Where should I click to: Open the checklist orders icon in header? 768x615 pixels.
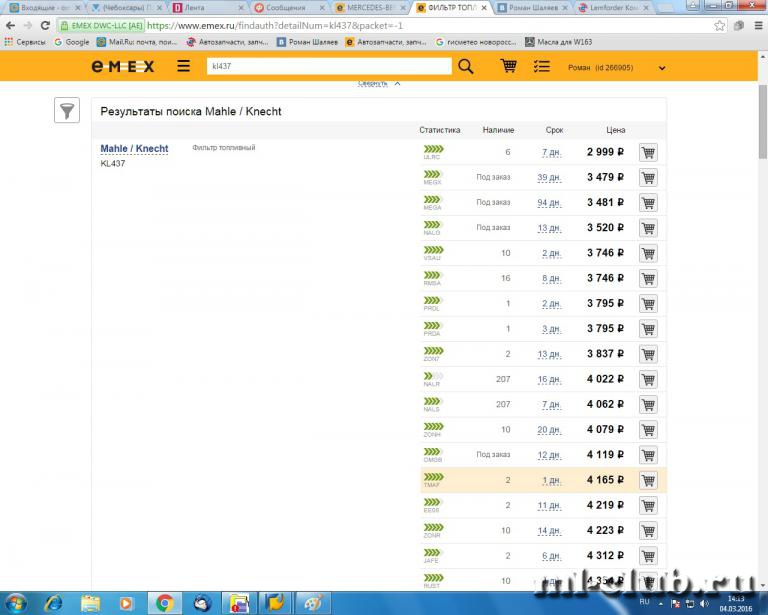[x=541, y=66]
